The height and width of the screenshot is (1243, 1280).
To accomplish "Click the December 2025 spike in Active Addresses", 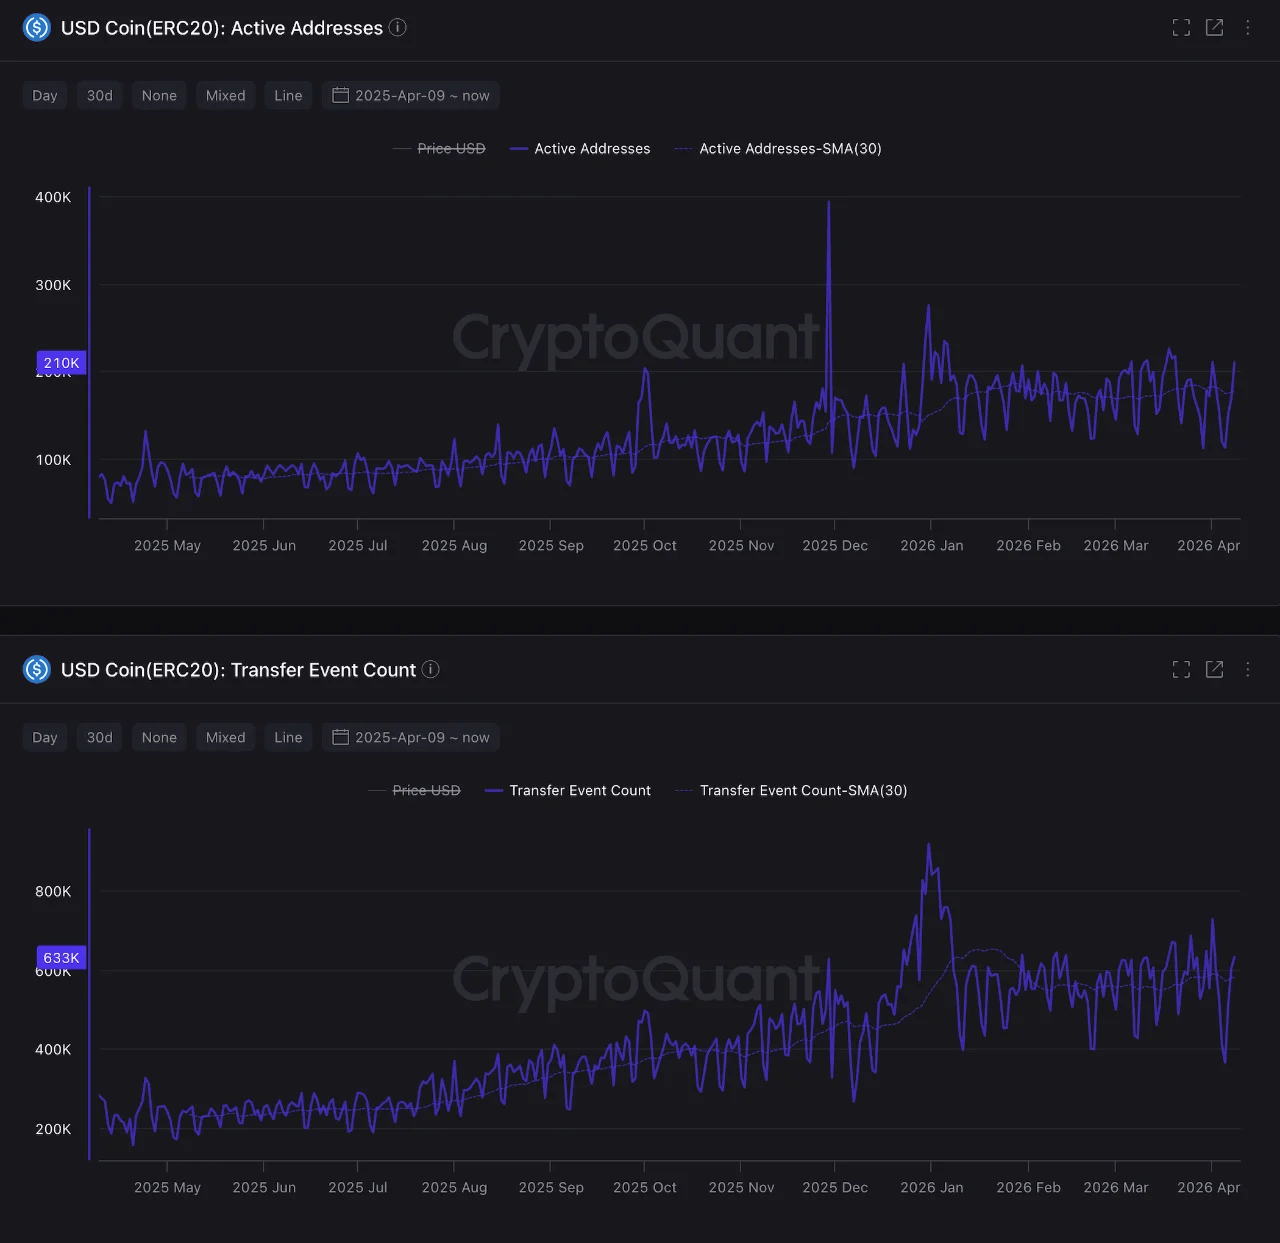I will [x=828, y=205].
